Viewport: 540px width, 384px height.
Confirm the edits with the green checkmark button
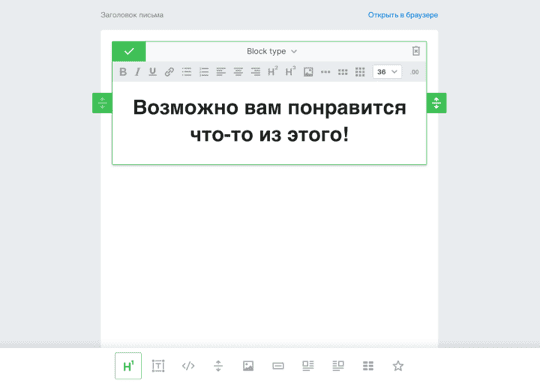coord(129,51)
